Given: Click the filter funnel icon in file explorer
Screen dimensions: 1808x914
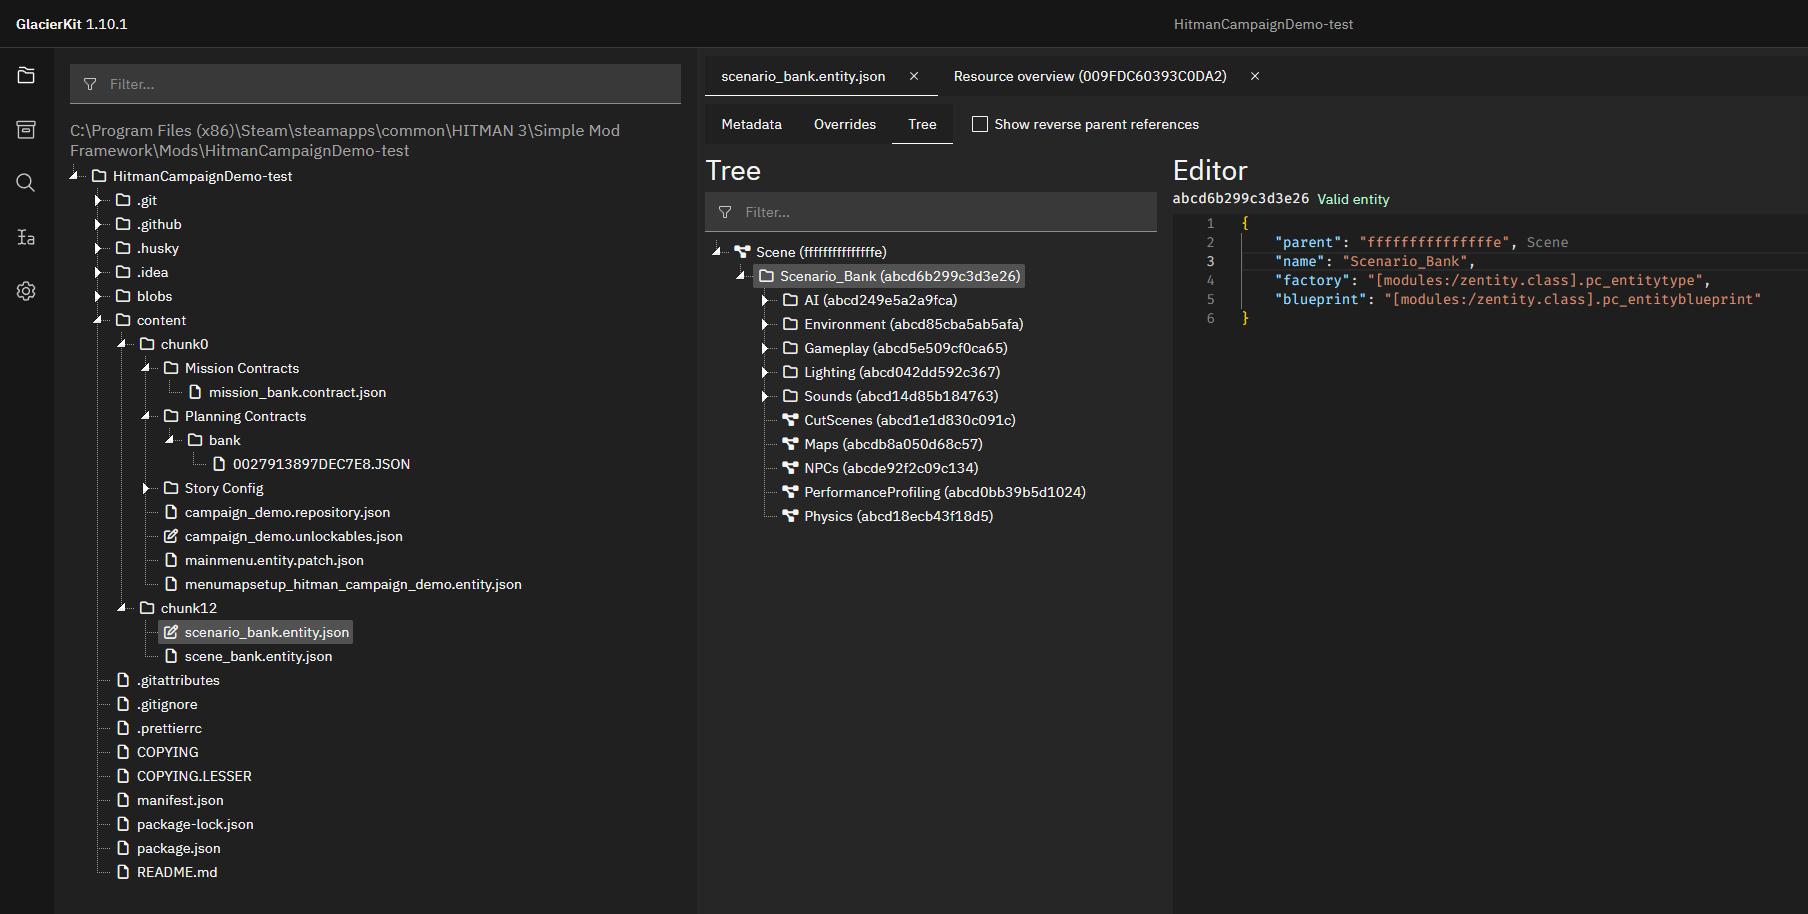Looking at the screenshot, I should pyautogui.click(x=90, y=84).
